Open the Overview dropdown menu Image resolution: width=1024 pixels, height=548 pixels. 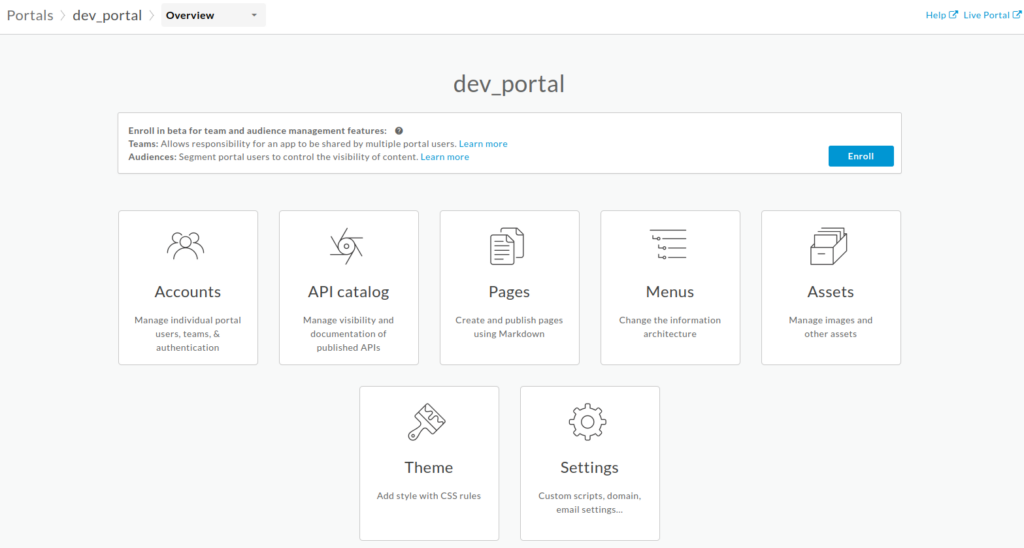tap(213, 15)
